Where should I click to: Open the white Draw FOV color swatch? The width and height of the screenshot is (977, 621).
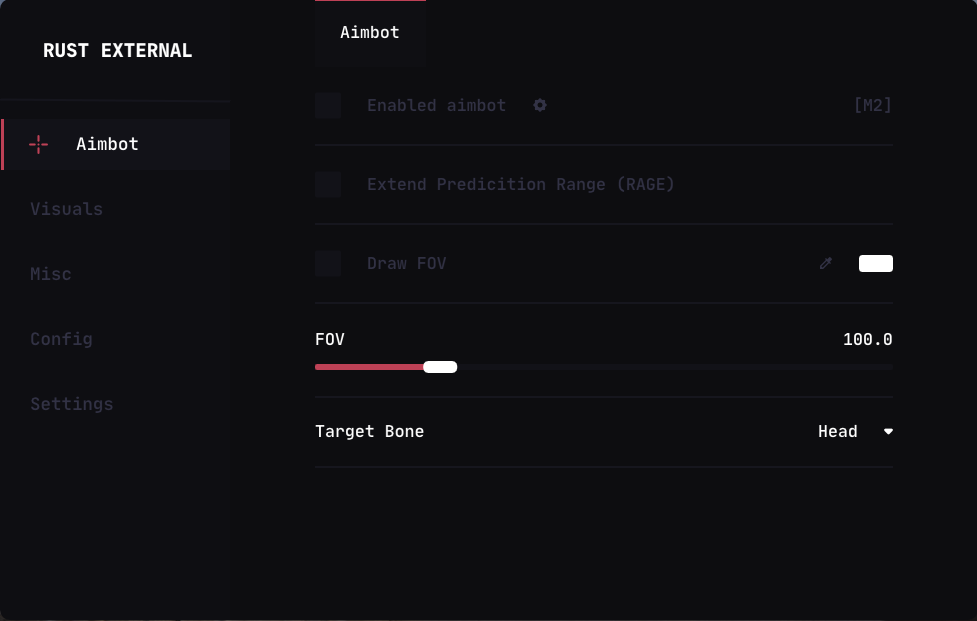[x=875, y=263]
